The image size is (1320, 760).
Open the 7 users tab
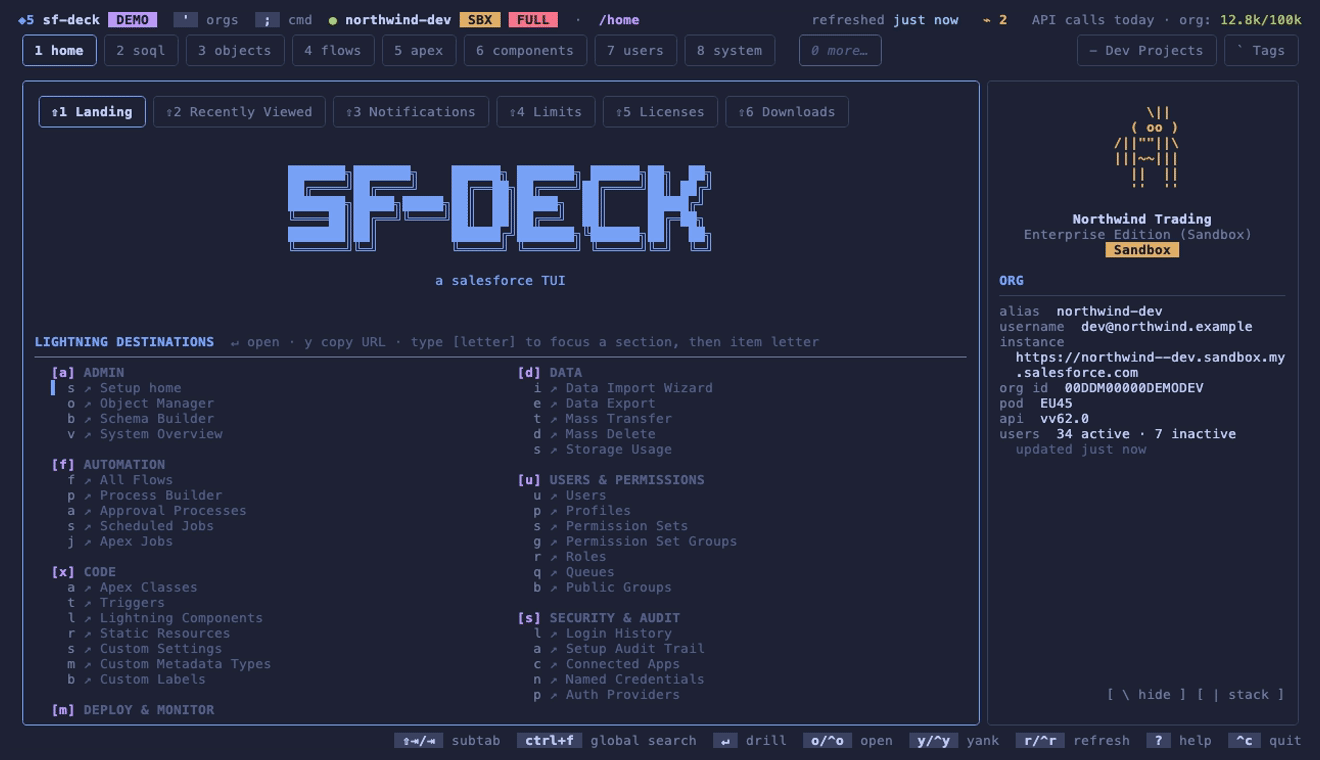pyautogui.click(x=635, y=50)
